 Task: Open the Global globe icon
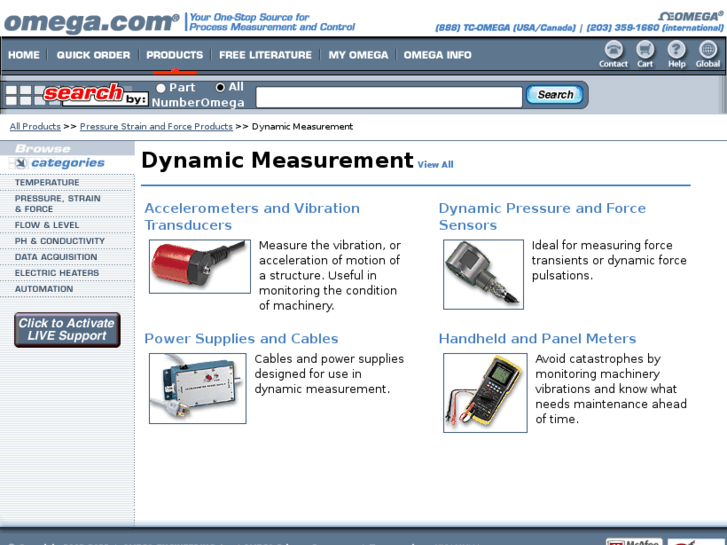(708, 54)
